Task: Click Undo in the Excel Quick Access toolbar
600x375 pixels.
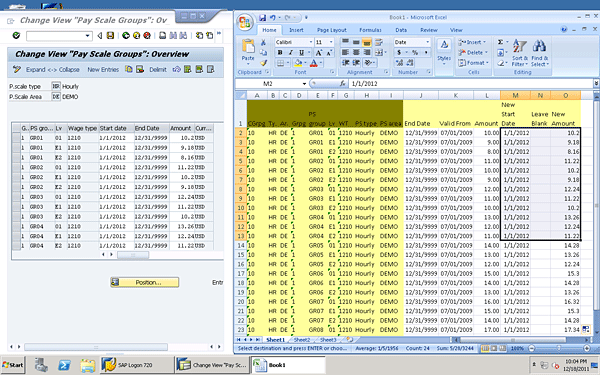Action: point(272,18)
